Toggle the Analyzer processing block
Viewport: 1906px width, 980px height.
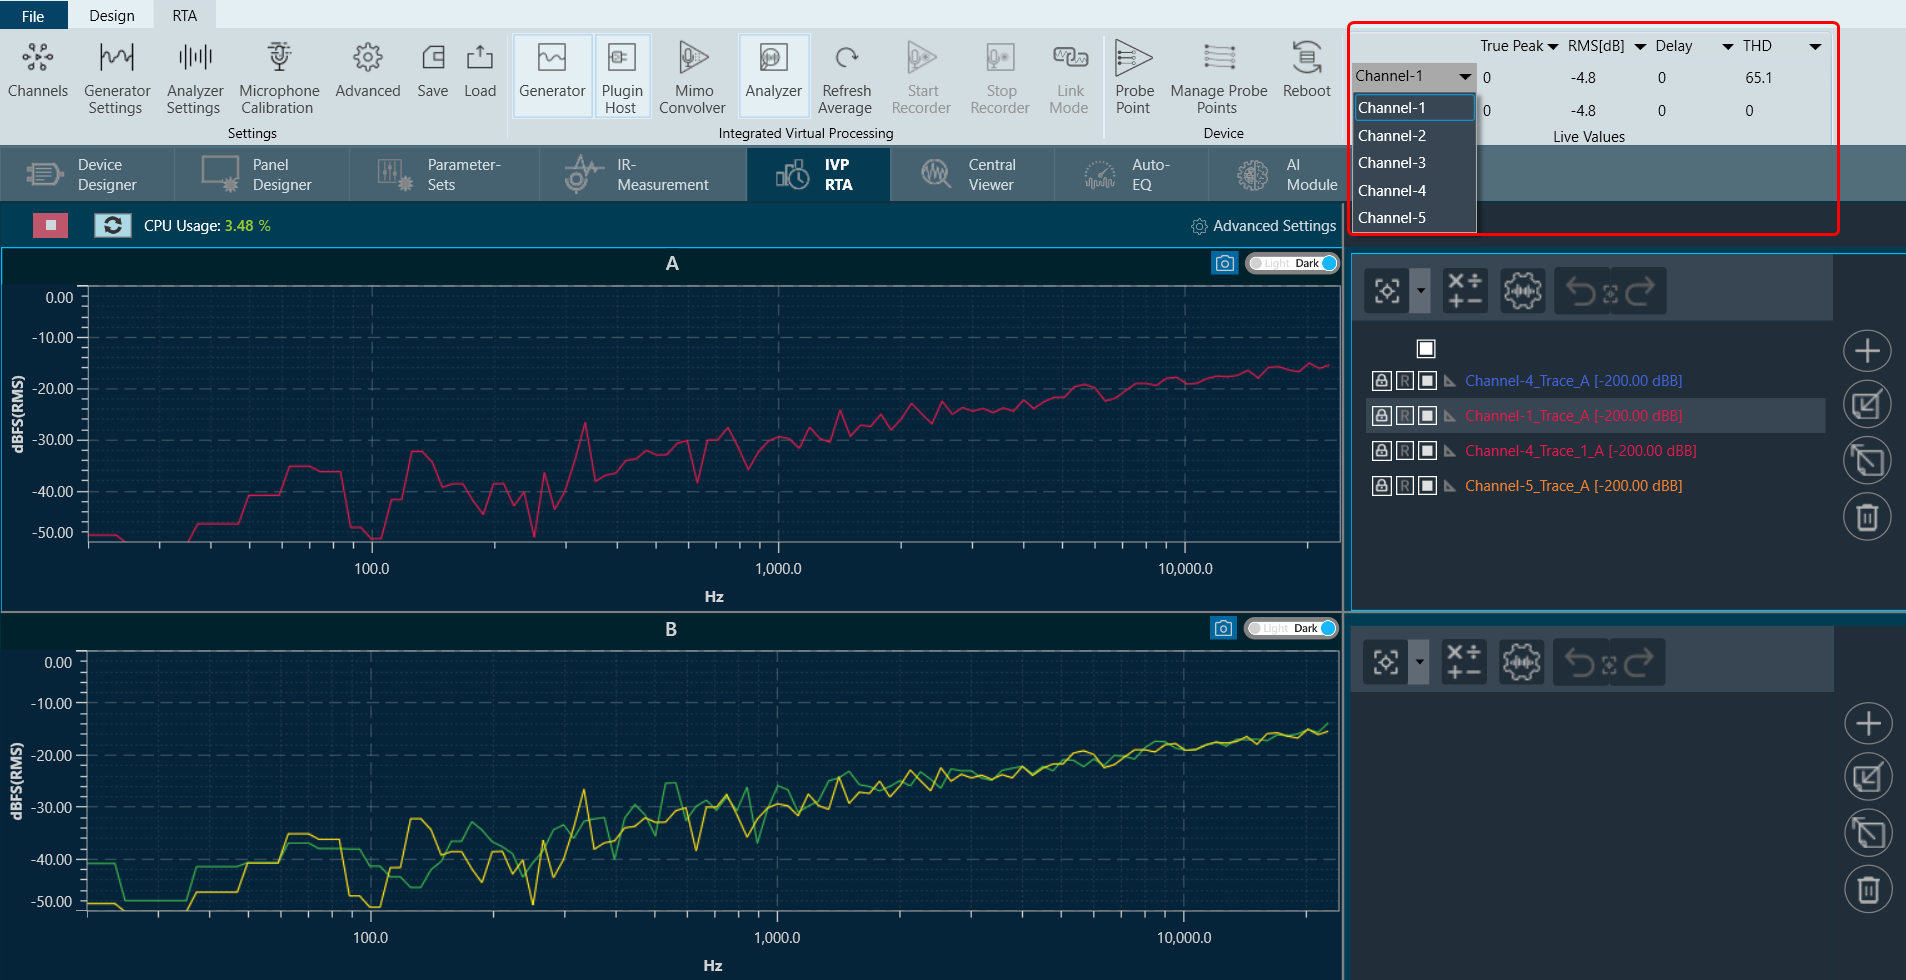click(773, 75)
